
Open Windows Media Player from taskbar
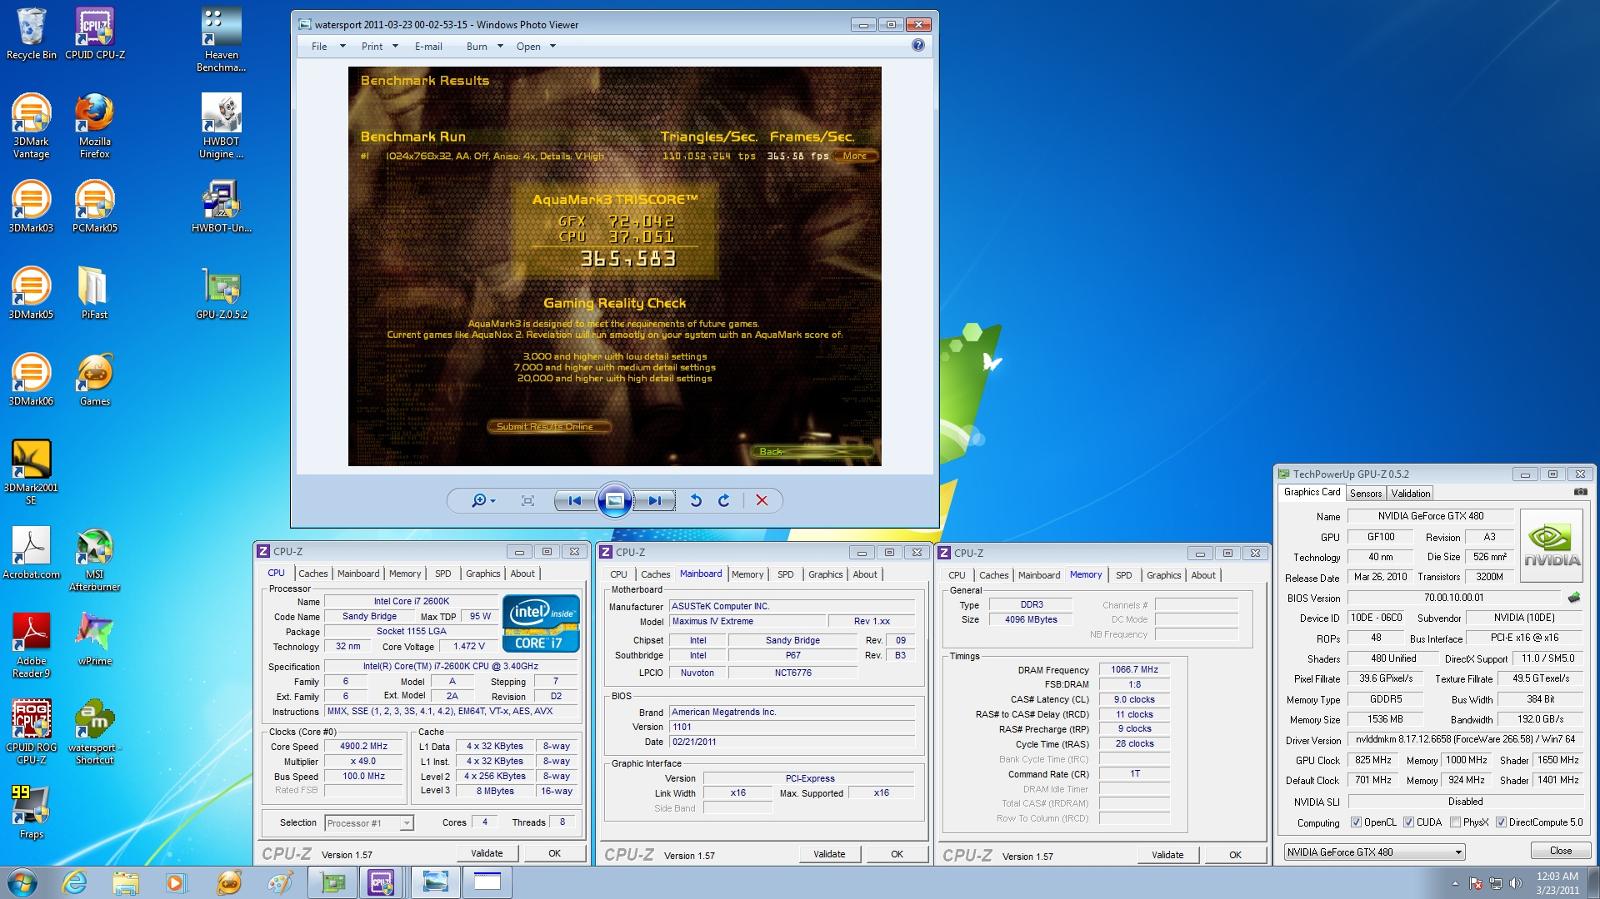(x=176, y=882)
